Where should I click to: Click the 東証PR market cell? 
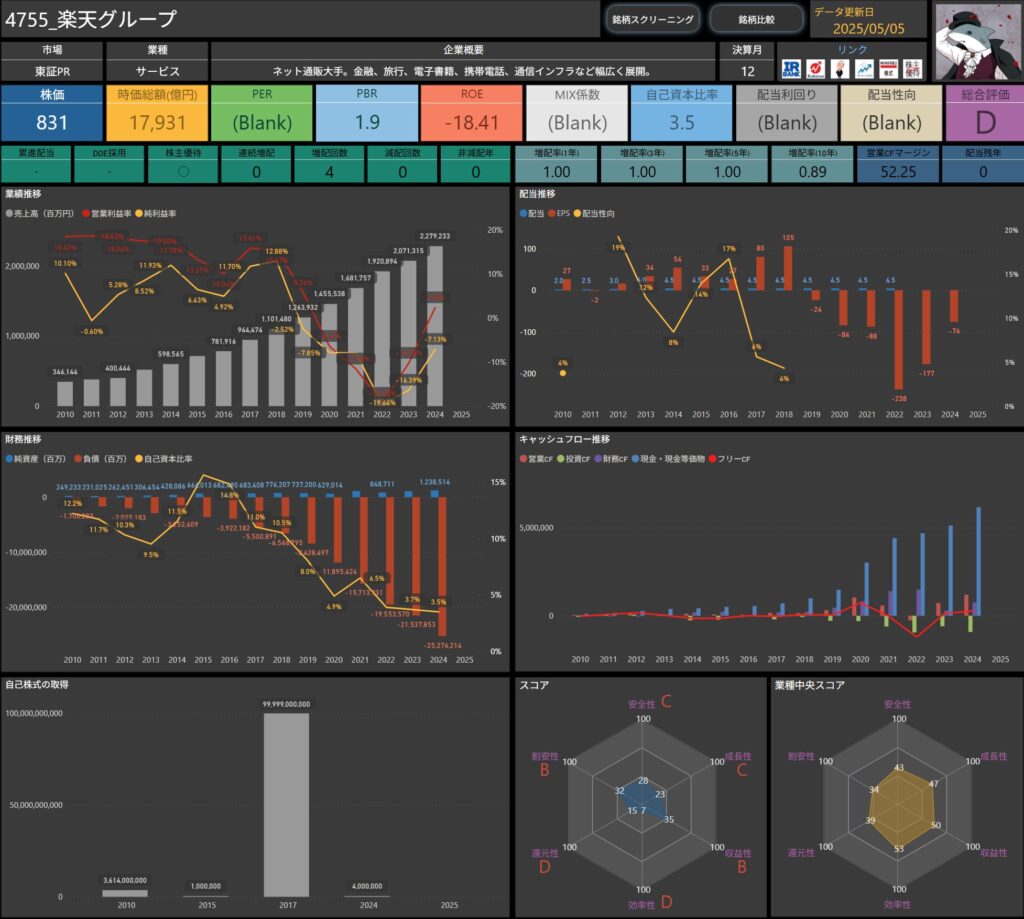pyautogui.click(x=52, y=71)
